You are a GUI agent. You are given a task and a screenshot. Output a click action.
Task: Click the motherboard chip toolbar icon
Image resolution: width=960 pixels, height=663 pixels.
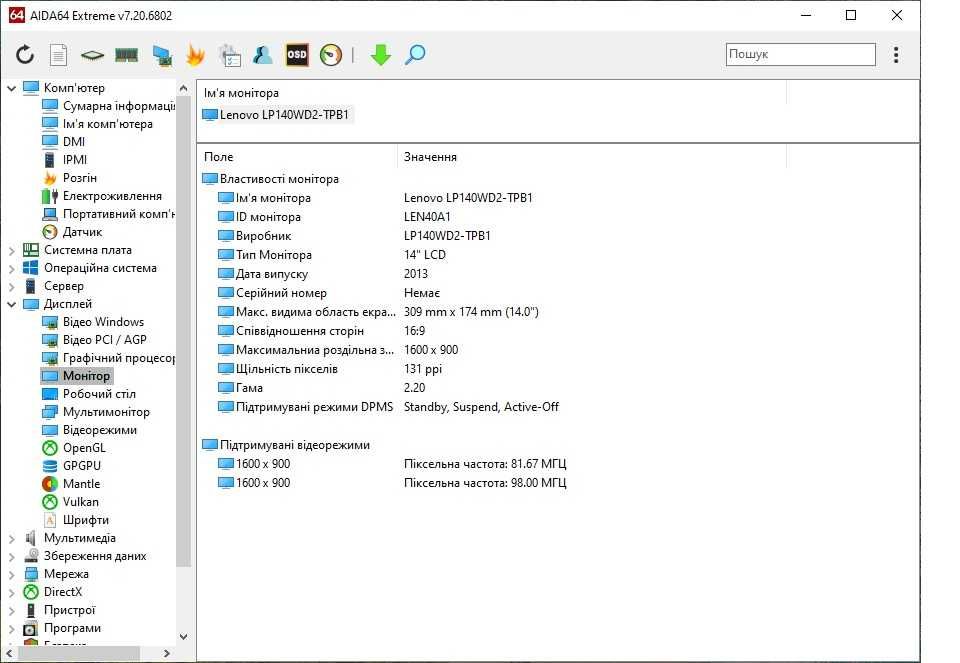point(92,56)
